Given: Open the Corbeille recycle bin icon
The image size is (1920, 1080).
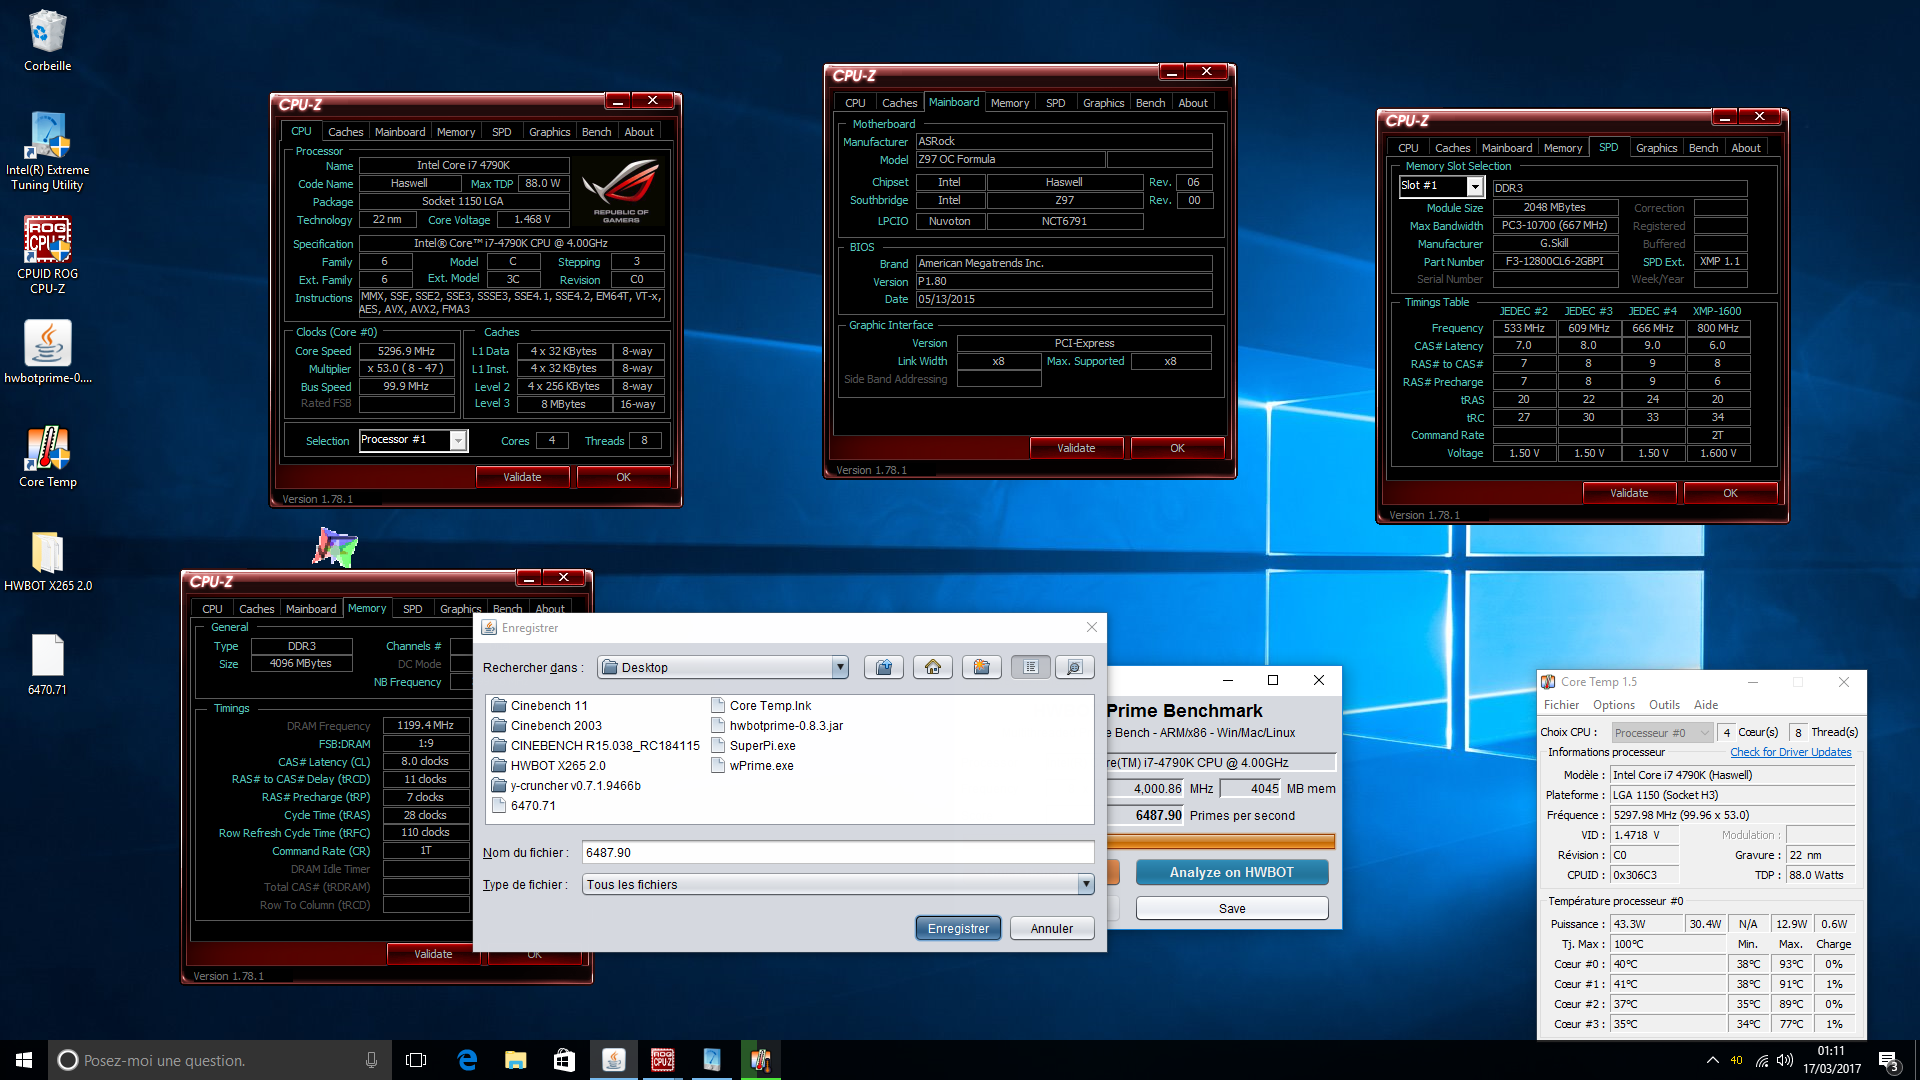Looking at the screenshot, I should tap(47, 40).
